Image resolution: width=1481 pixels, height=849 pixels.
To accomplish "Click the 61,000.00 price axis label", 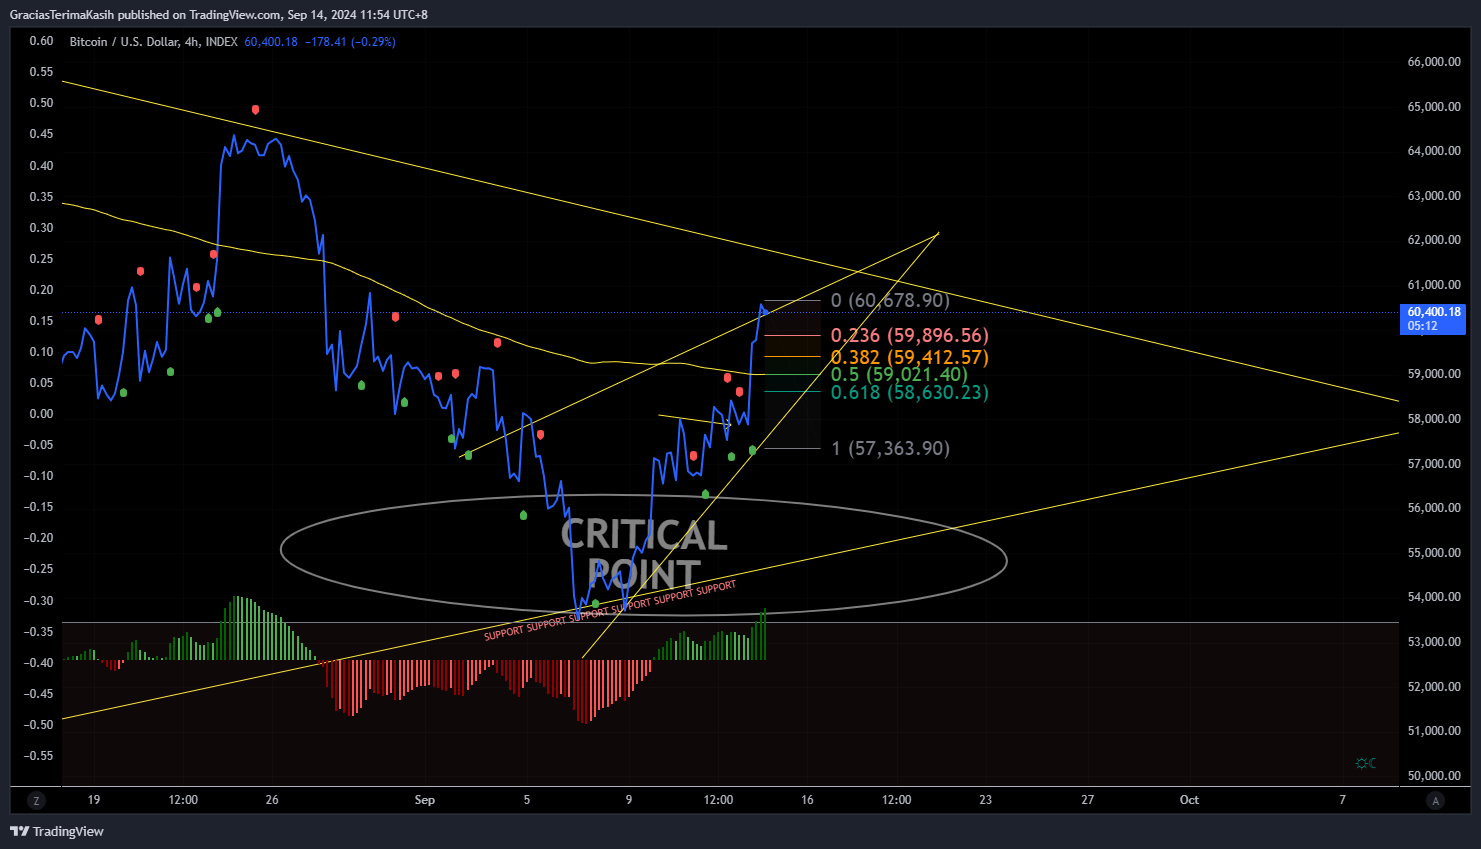I will click(x=1434, y=285).
